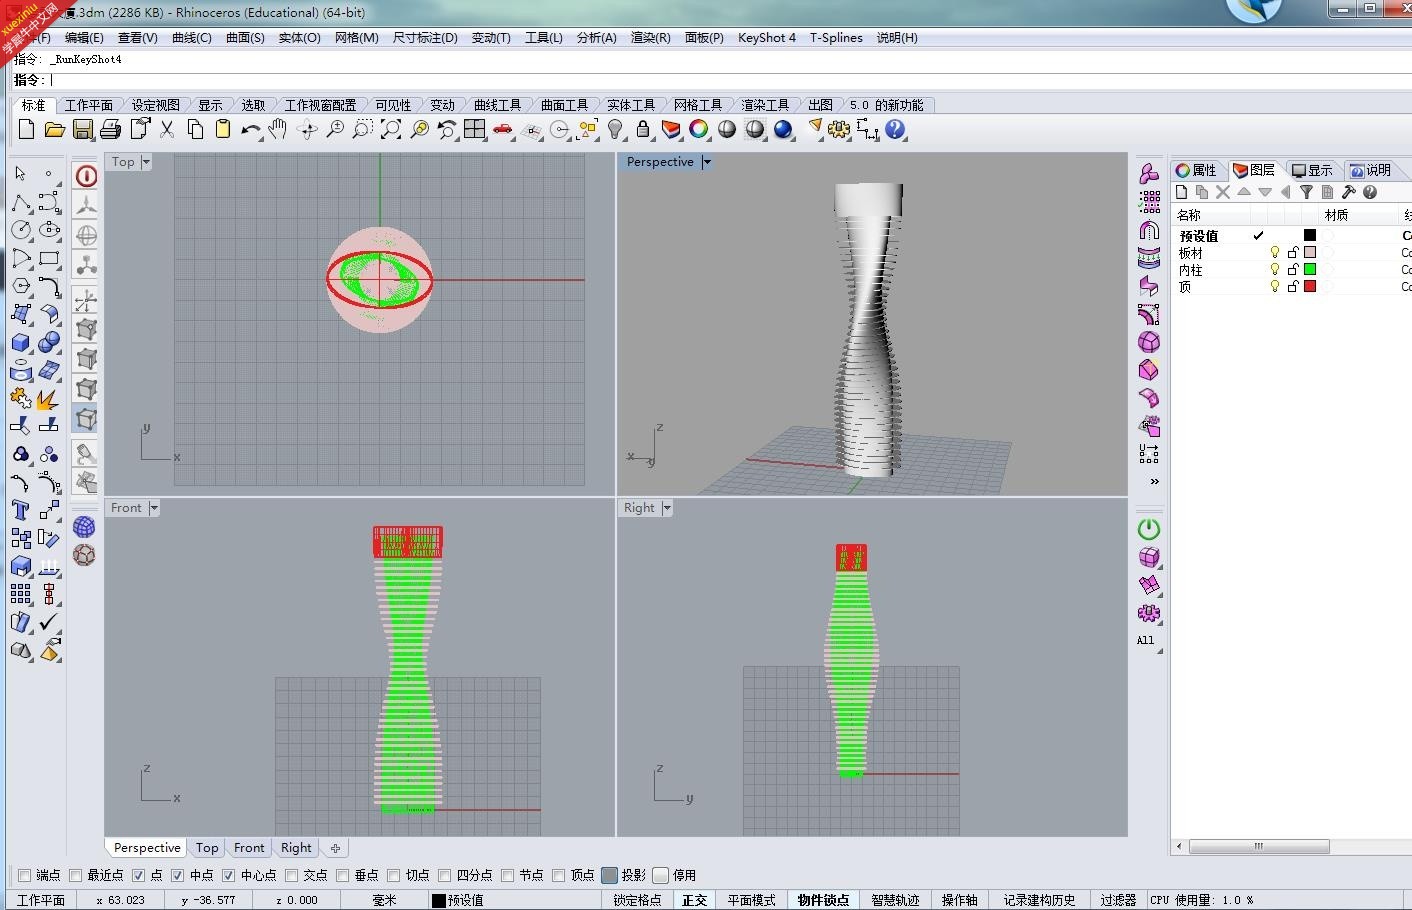Toggle 锁定格点 in status bar
This screenshot has height=910, width=1412.
(x=637, y=900)
